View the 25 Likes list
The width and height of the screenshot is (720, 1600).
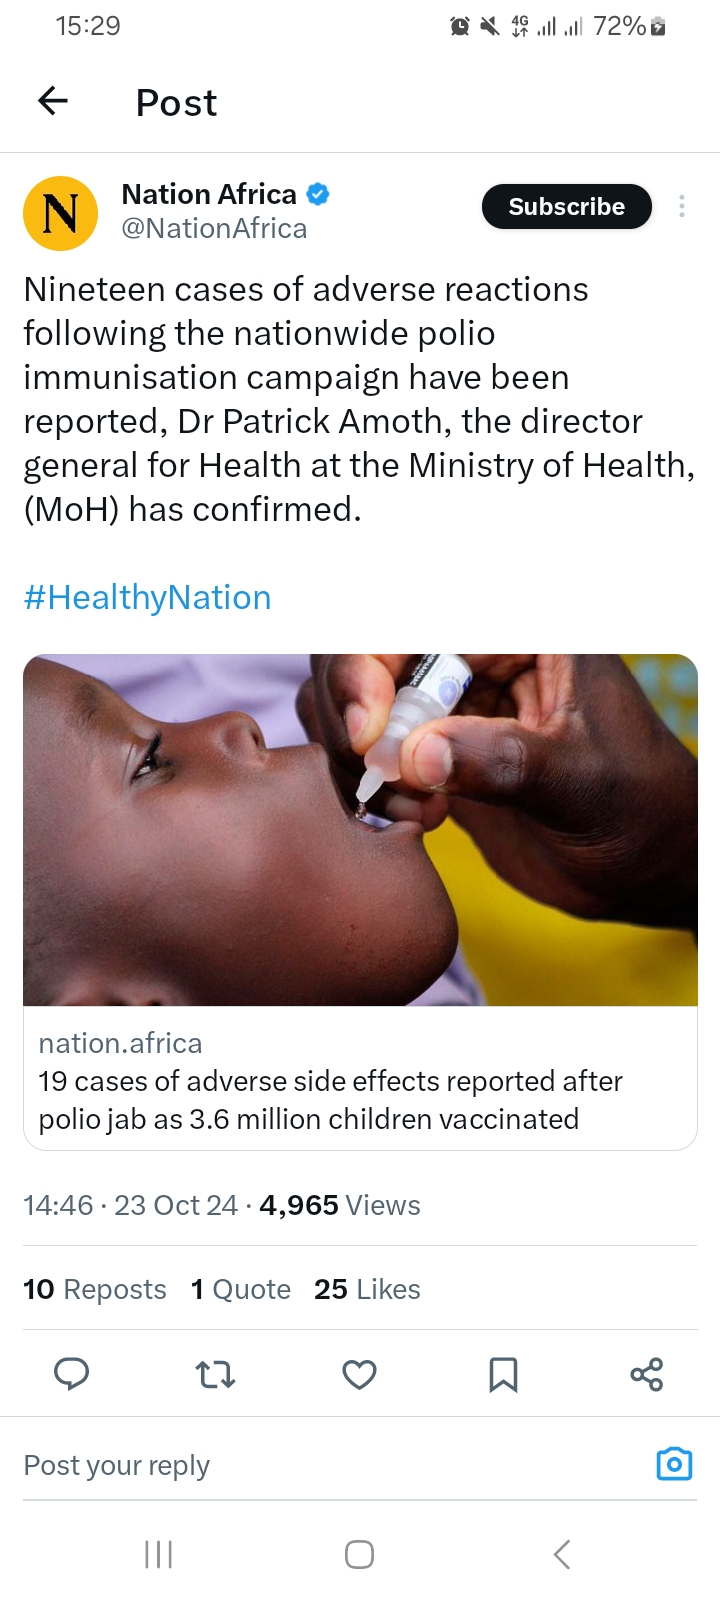coord(367,1289)
